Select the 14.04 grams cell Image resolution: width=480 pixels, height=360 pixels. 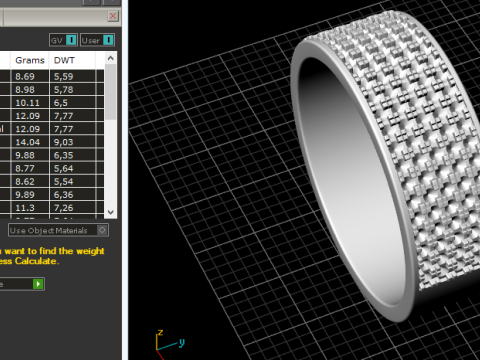(30, 142)
